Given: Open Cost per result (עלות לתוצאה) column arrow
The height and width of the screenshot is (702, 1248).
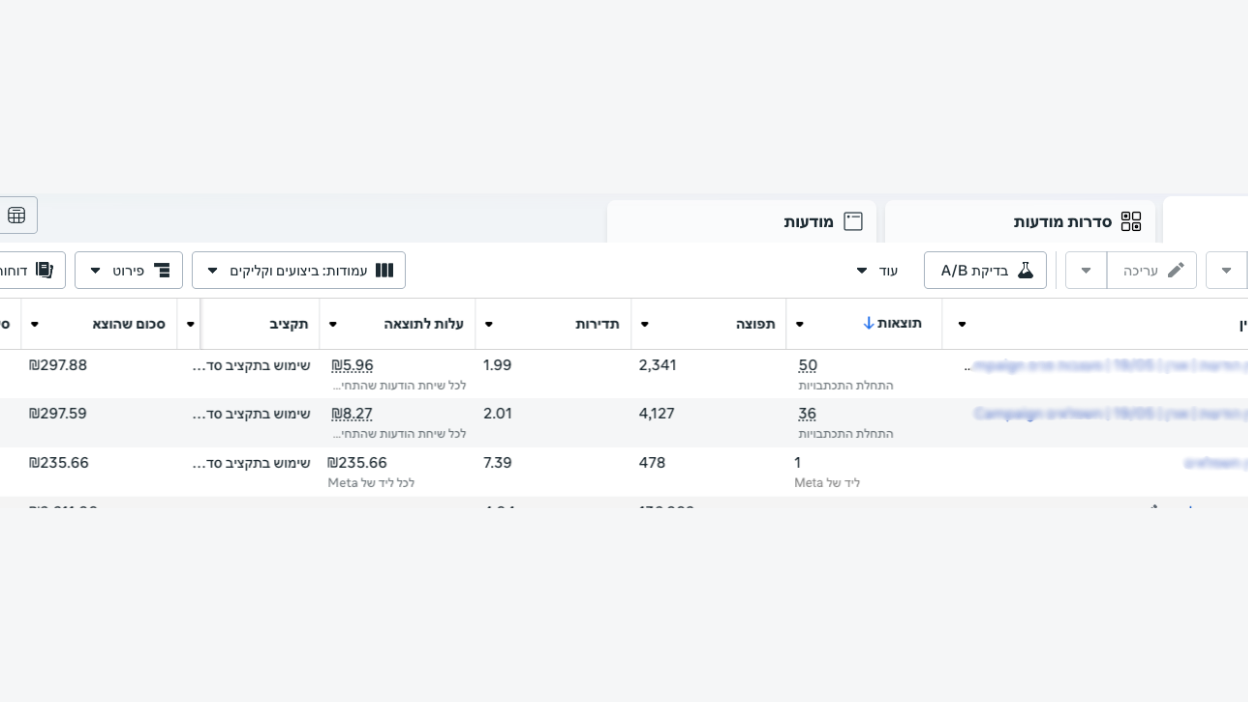Looking at the screenshot, I should (x=332, y=324).
